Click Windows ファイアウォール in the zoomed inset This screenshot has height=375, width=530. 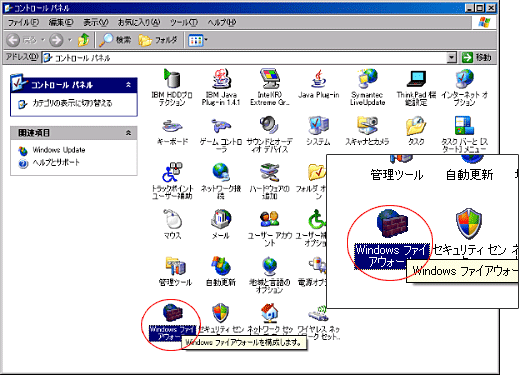(392, 223)
